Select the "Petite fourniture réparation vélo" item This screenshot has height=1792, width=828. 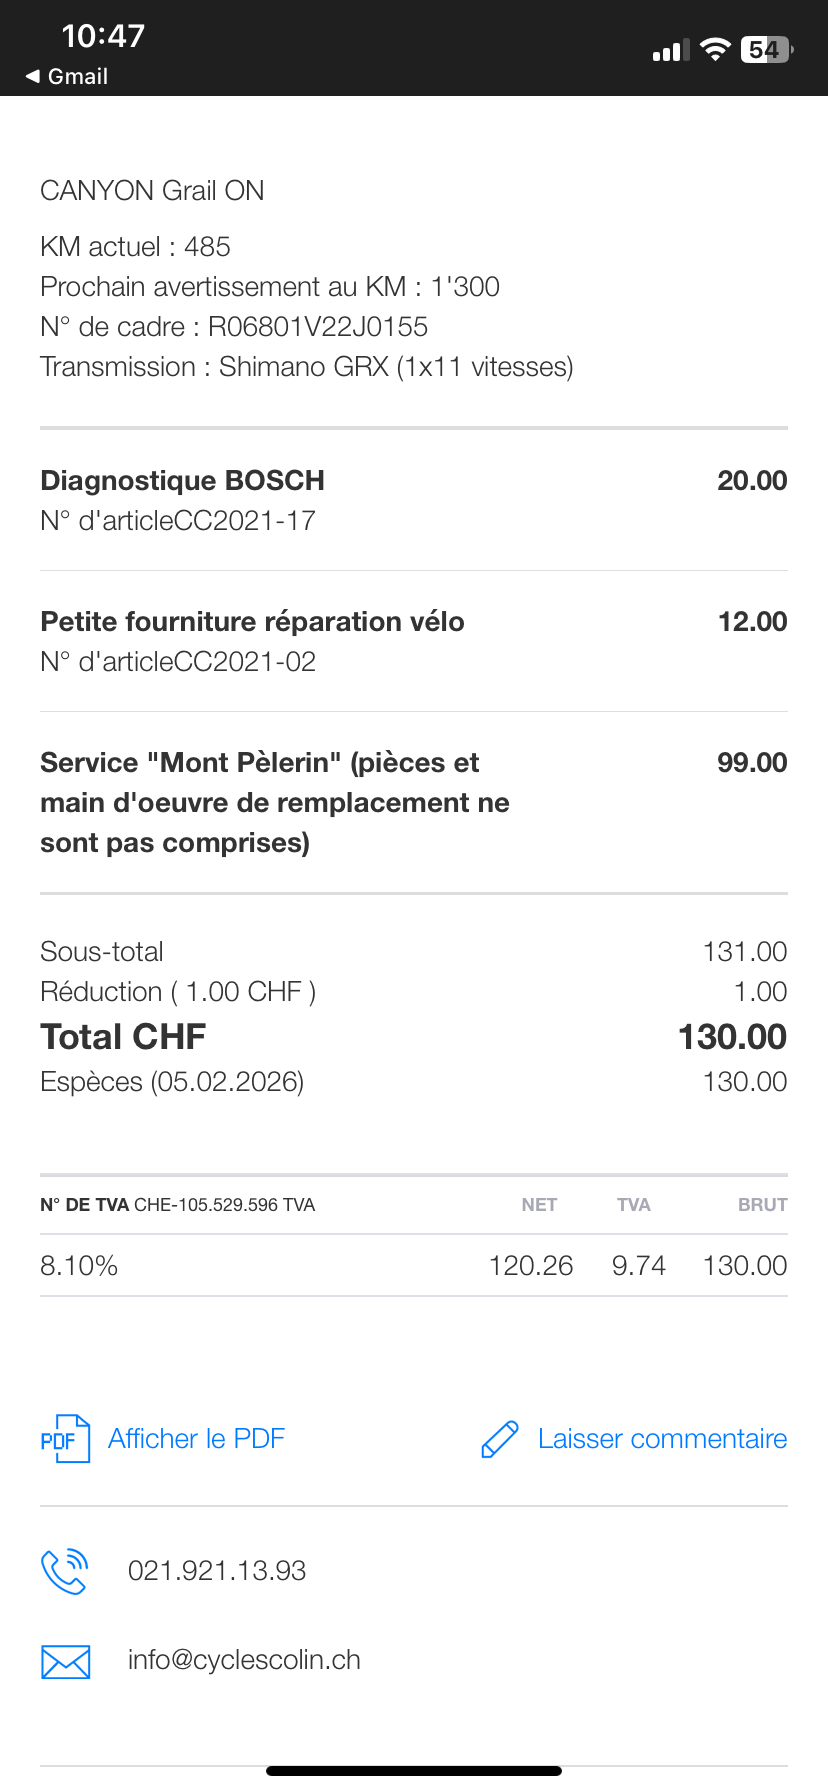[x=252, y=622]
